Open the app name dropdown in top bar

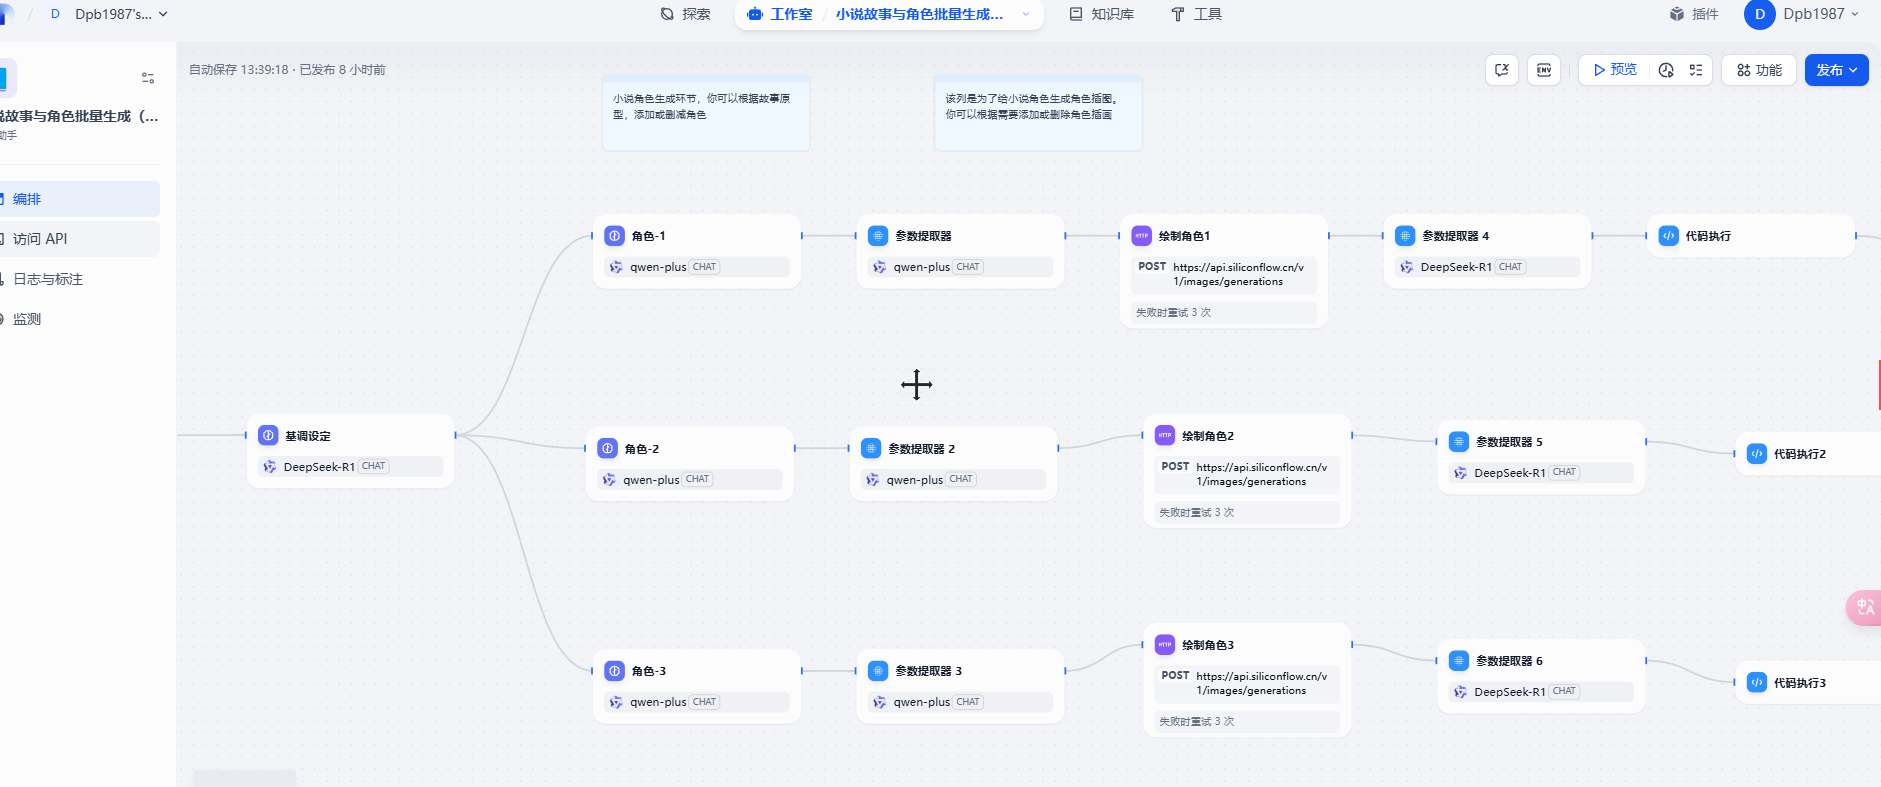coord(1025,14)
